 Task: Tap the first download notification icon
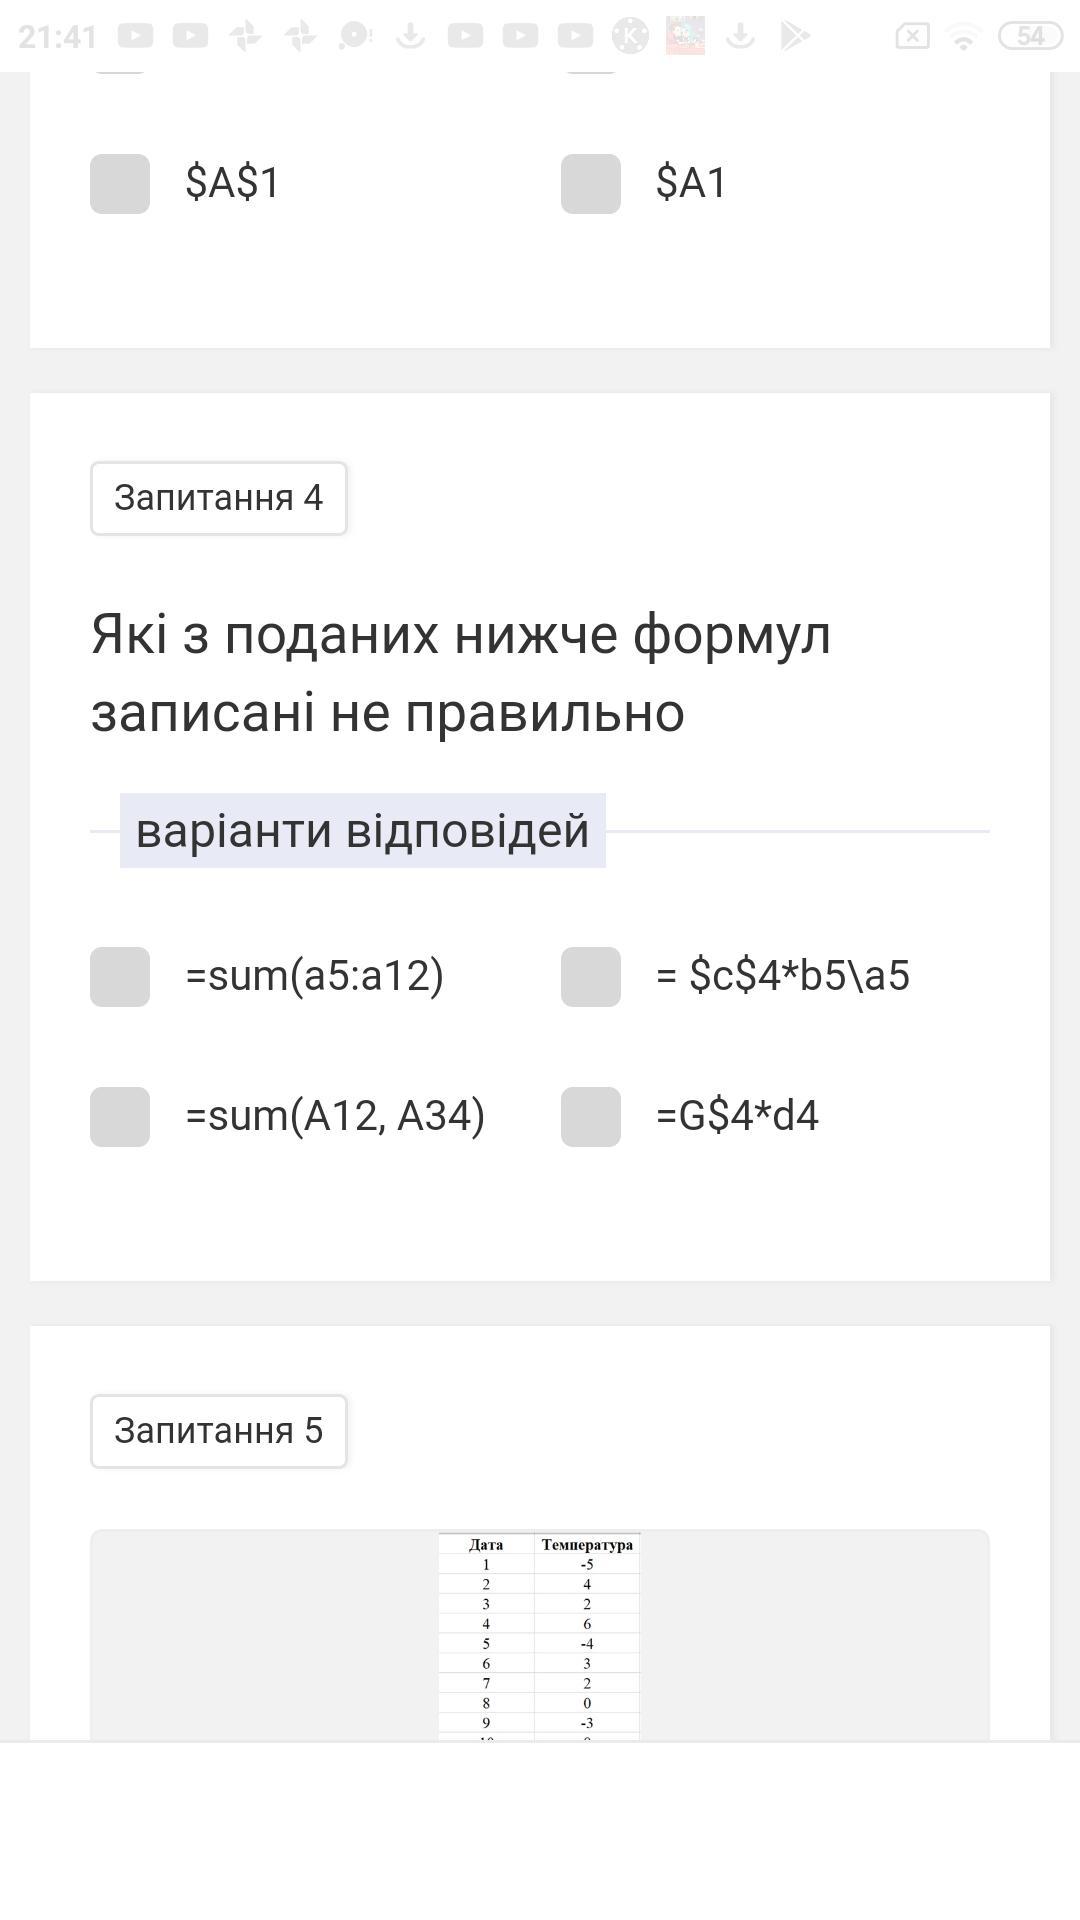(x=410, y=36)
